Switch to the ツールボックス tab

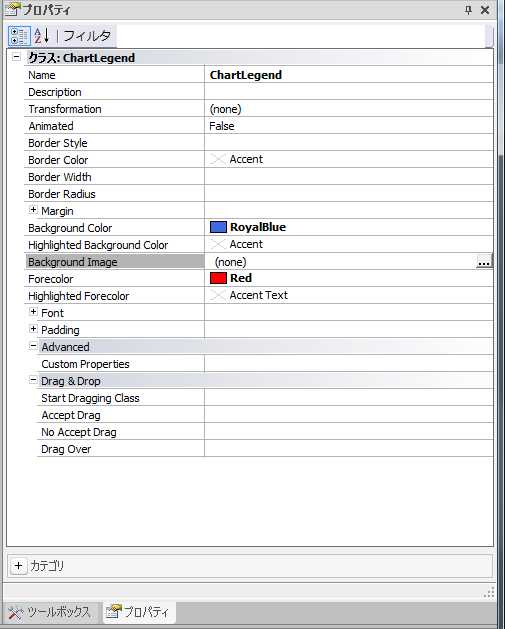(51, 612)
